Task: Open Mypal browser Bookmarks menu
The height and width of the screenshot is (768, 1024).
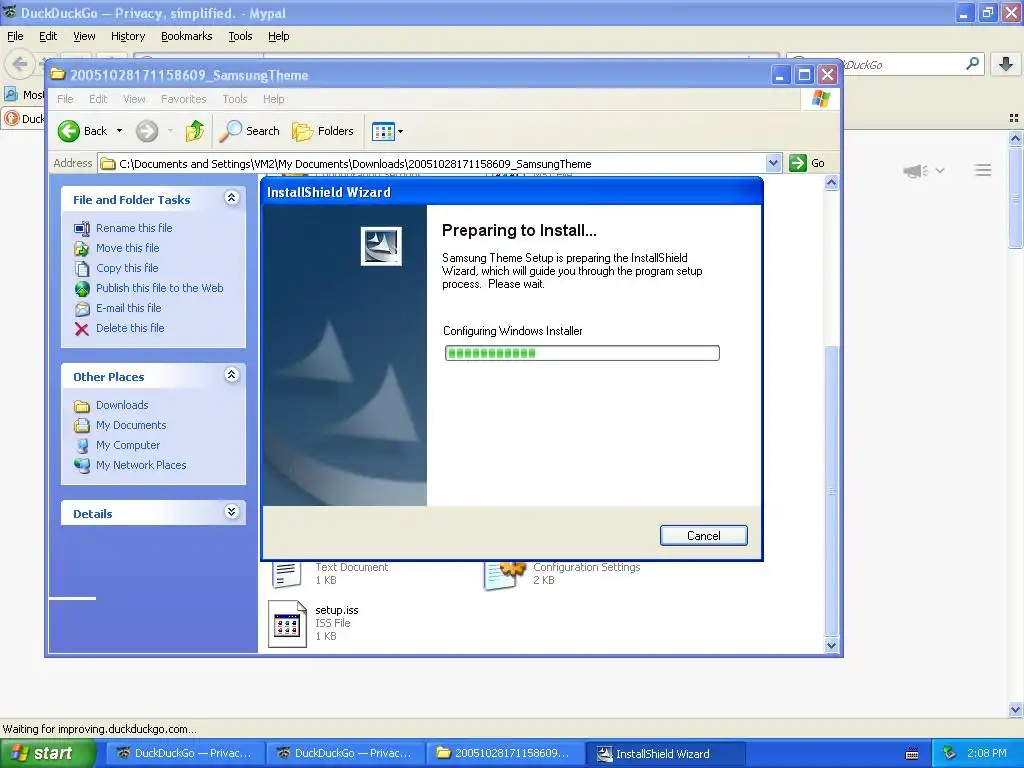Action: click(x=187, y=36)
